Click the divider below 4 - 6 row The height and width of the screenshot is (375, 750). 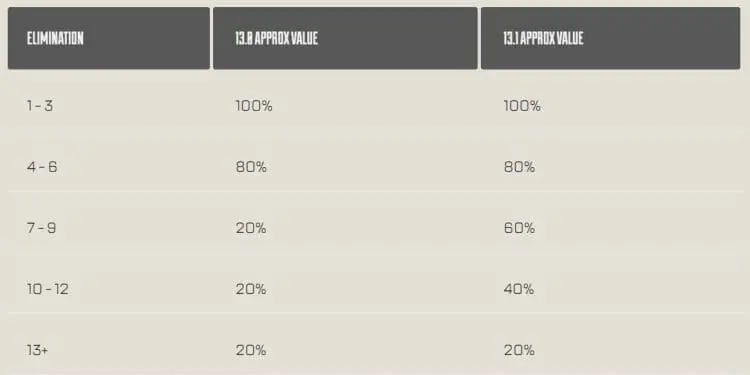[x=375, y=190]
